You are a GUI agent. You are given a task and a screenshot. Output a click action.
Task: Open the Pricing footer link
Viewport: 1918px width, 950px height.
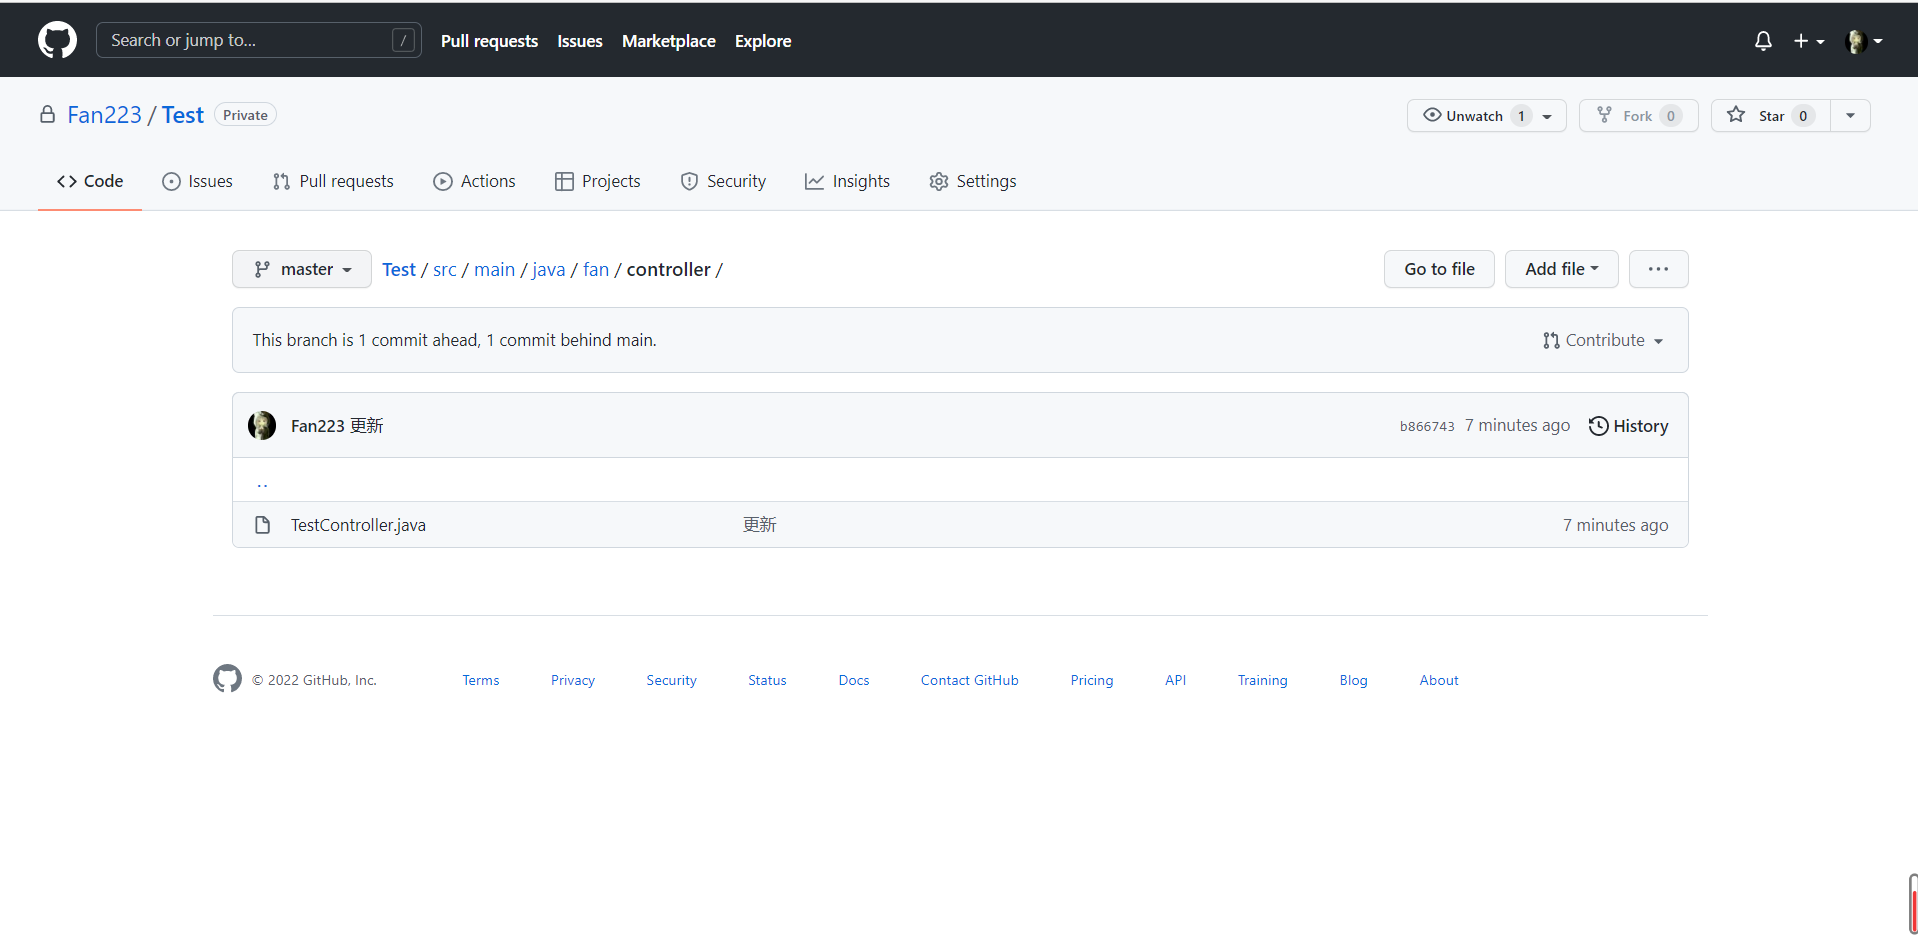point(1092,680)
